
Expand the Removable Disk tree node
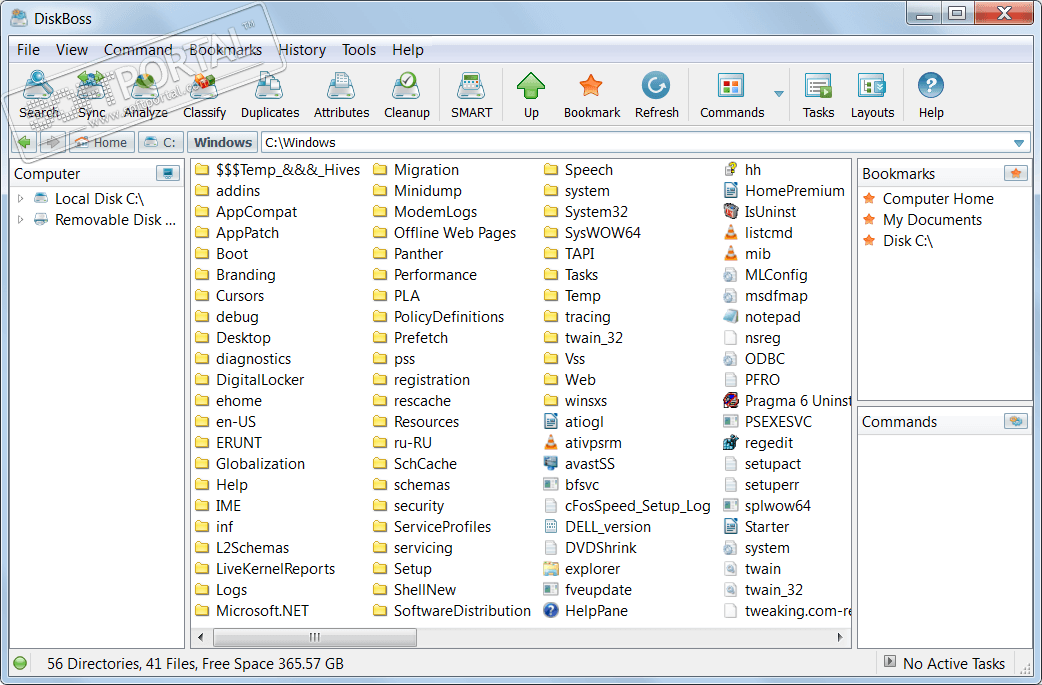21,219
